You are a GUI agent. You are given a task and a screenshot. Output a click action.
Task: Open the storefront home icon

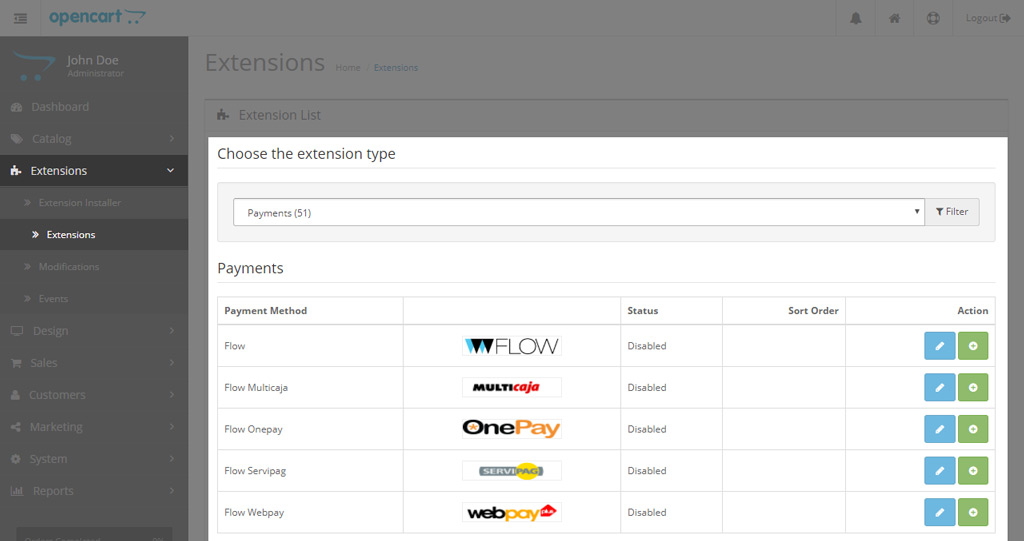[x=895, y=18]
